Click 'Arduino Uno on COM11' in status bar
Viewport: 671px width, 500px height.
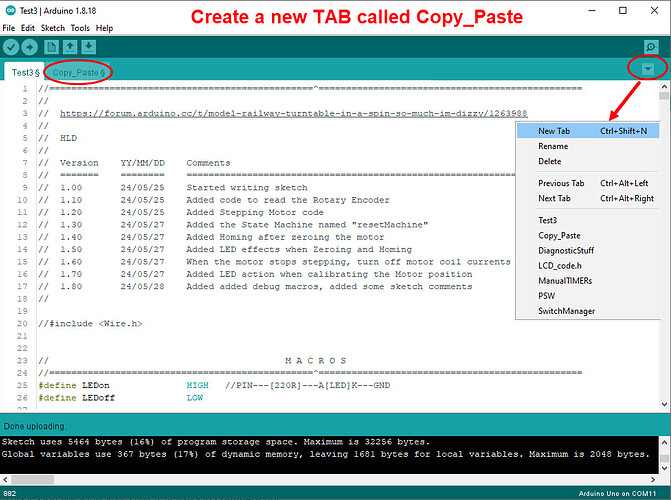pos(617,494)
